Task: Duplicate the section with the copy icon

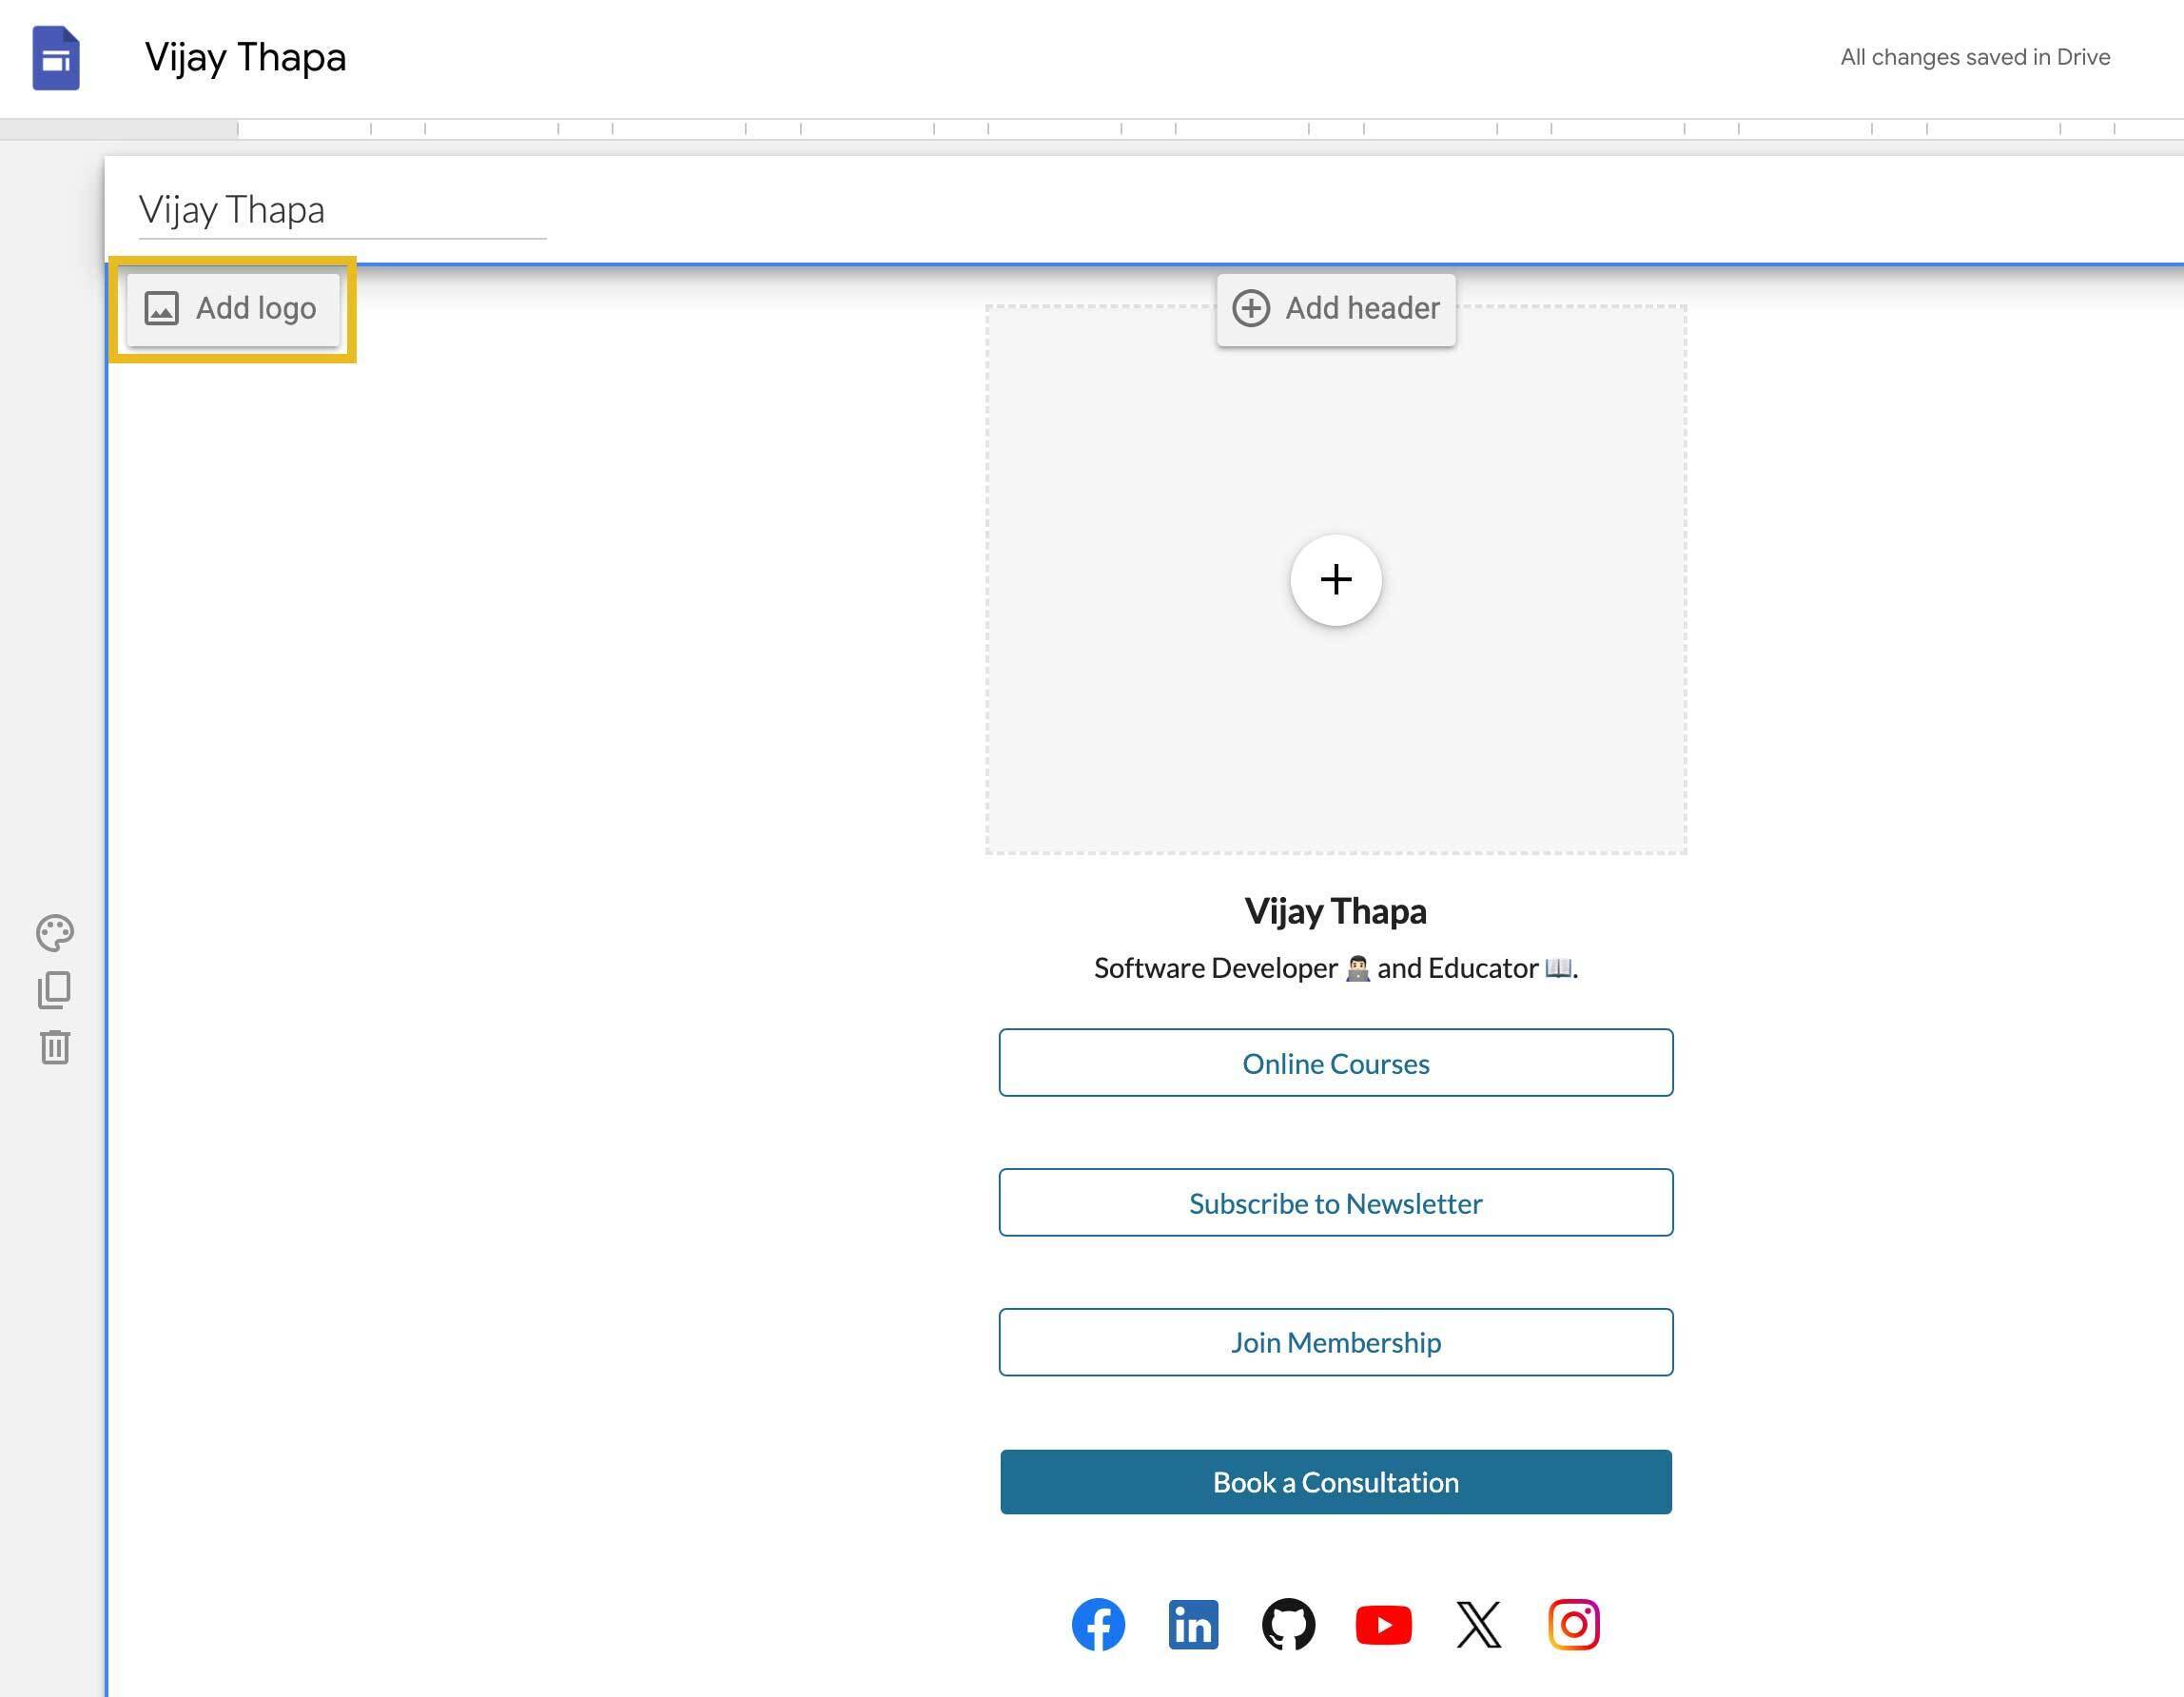Action: point(55,990)
